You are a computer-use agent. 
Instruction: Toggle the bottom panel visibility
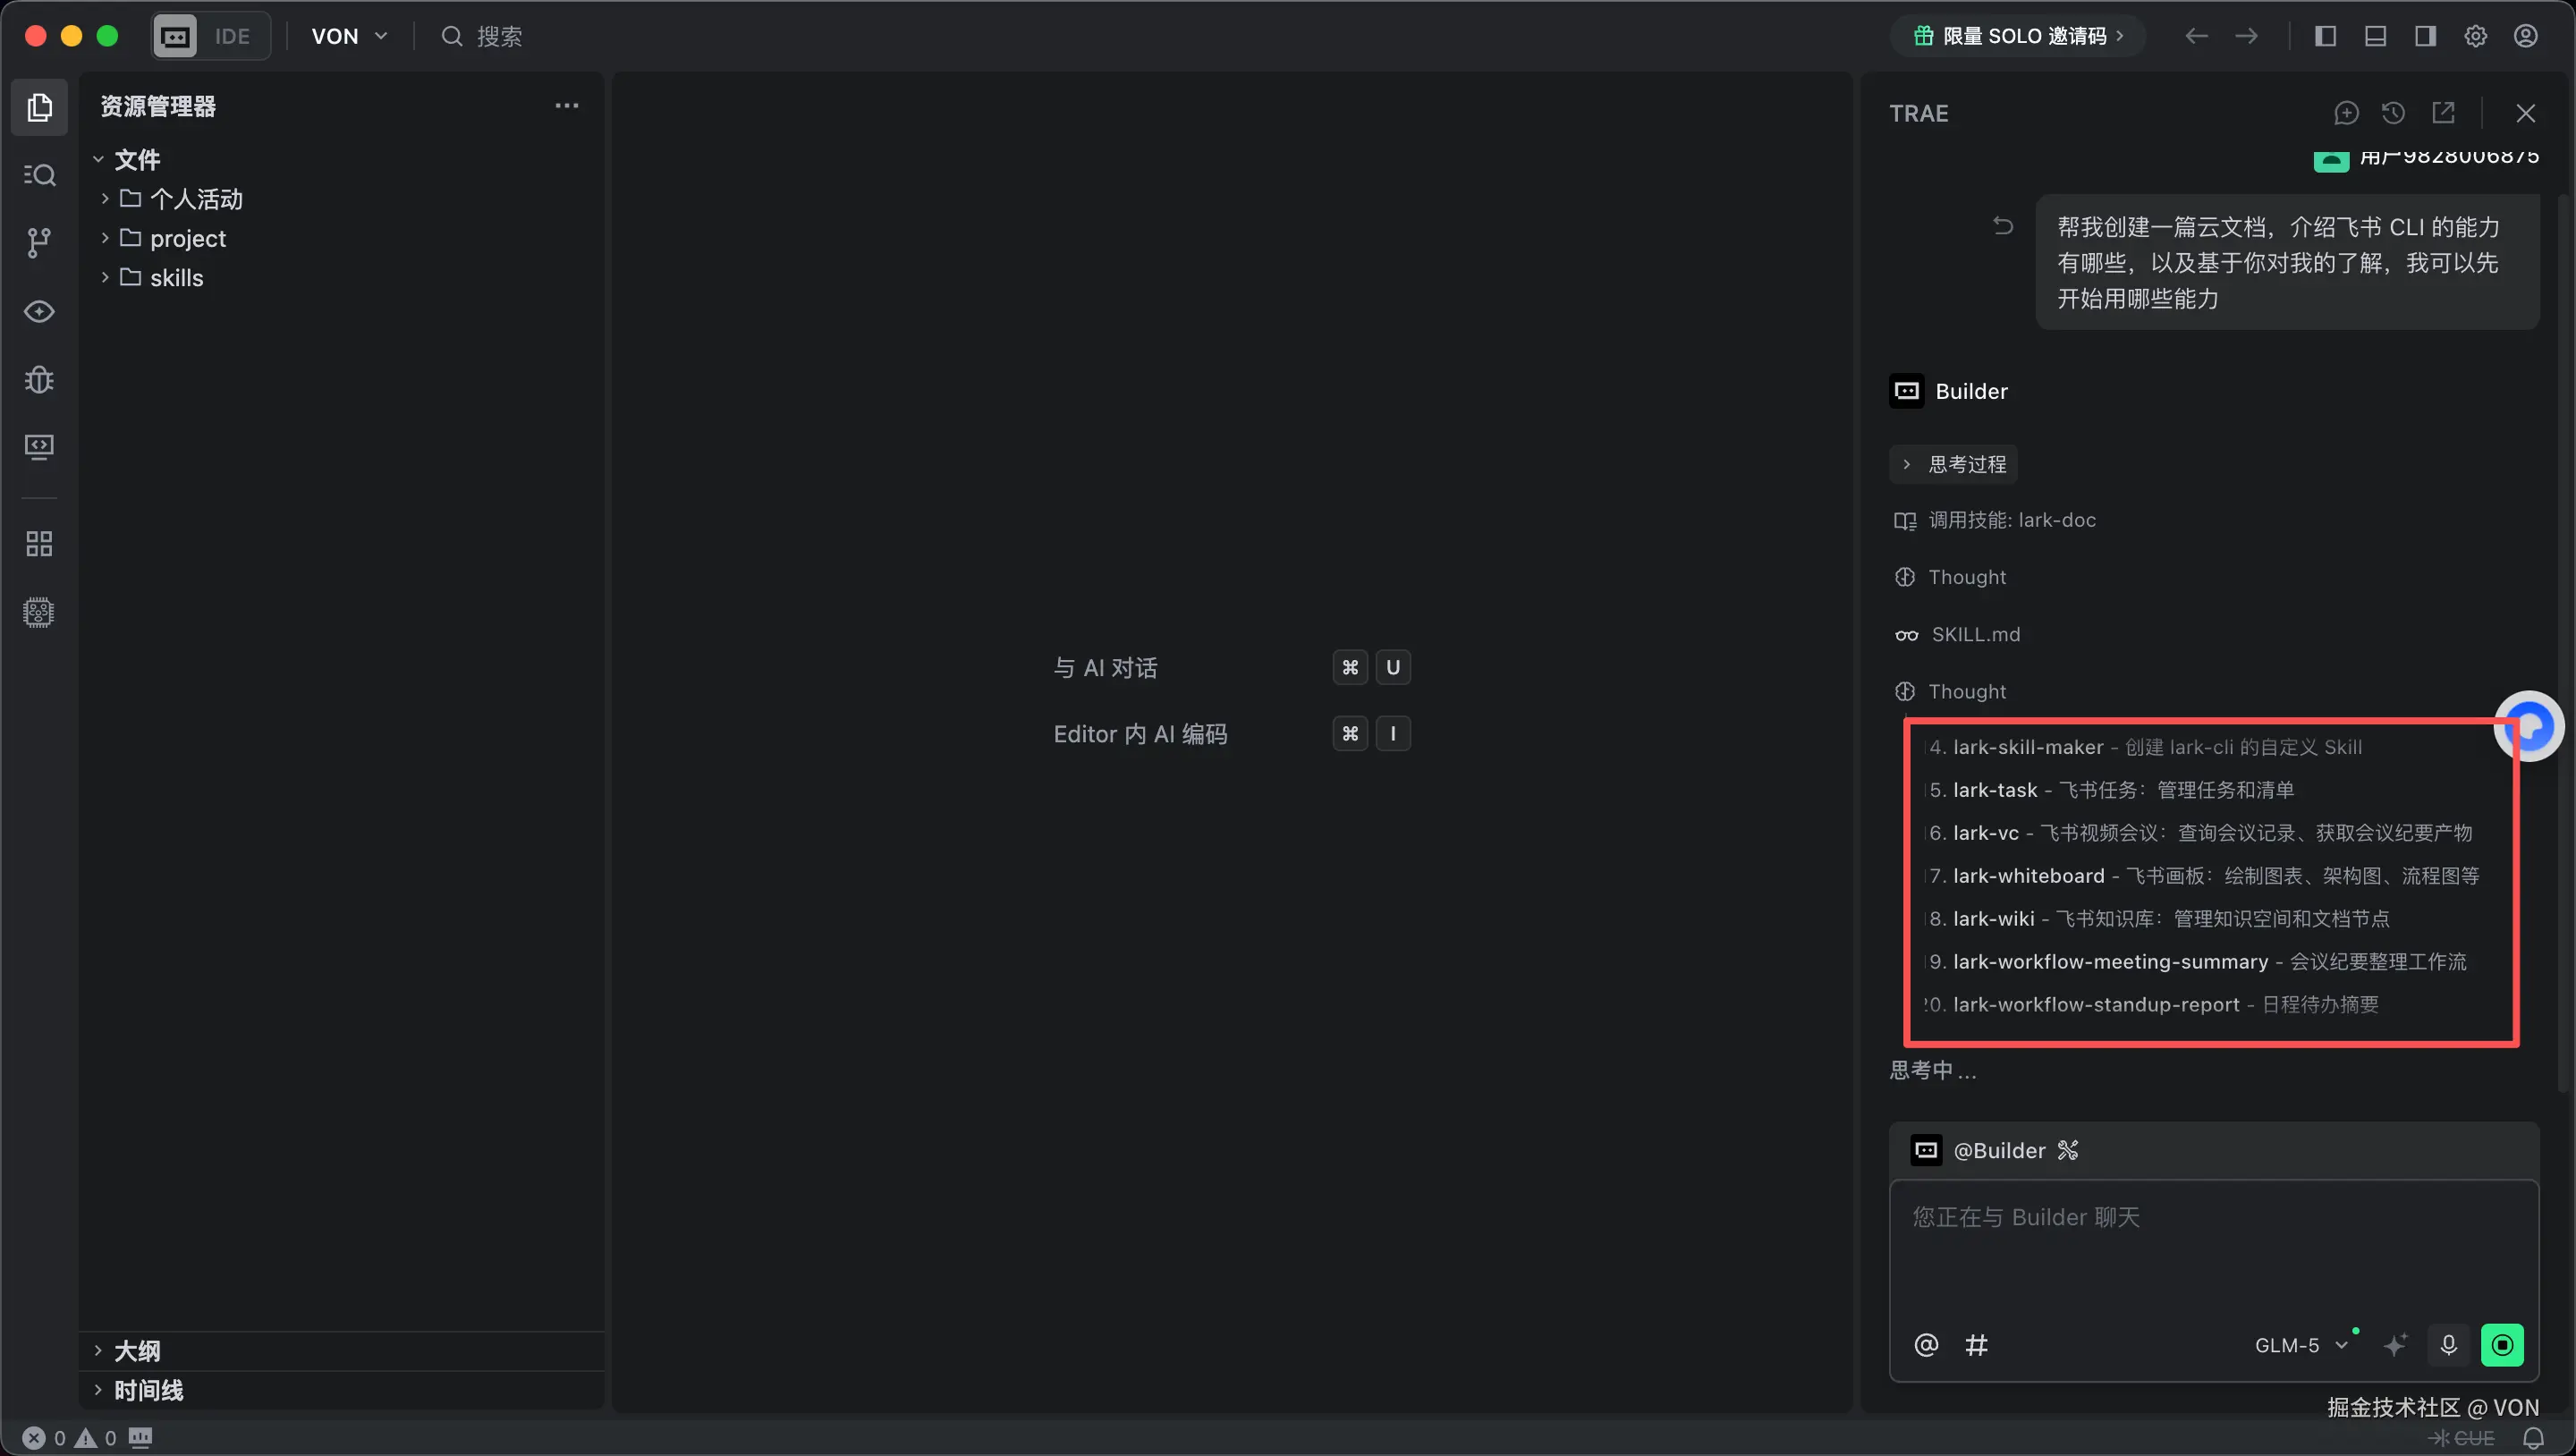pyautogui.click(x=2375, y=36)
